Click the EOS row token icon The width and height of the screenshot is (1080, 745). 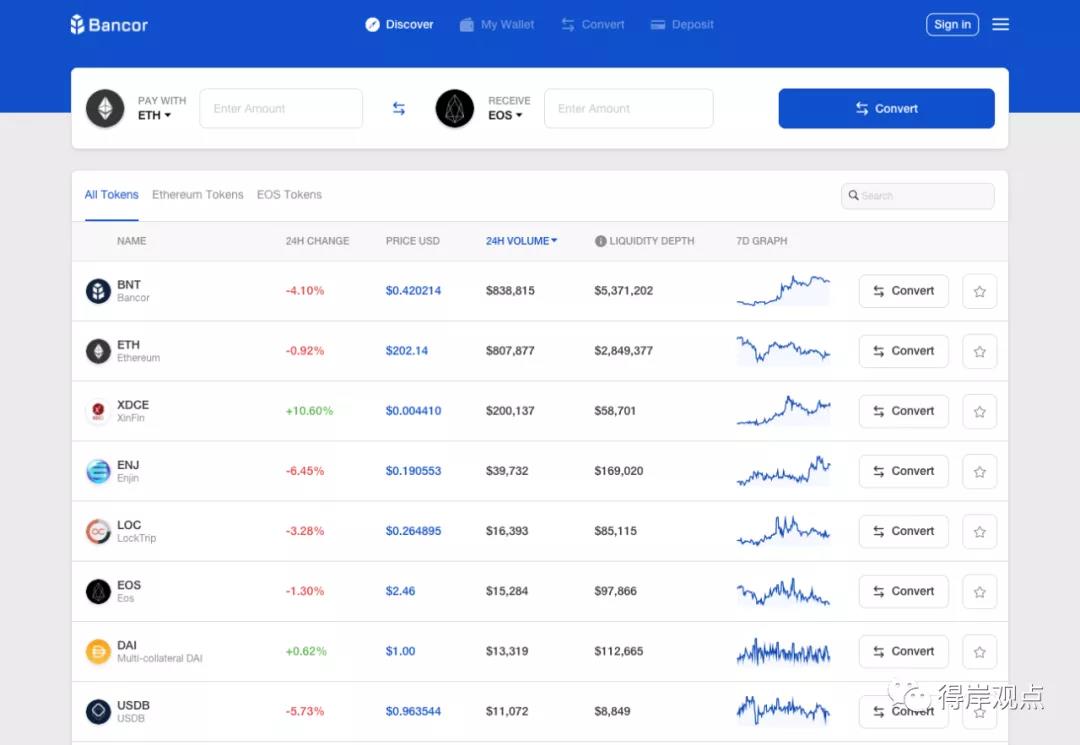point(98,591)
